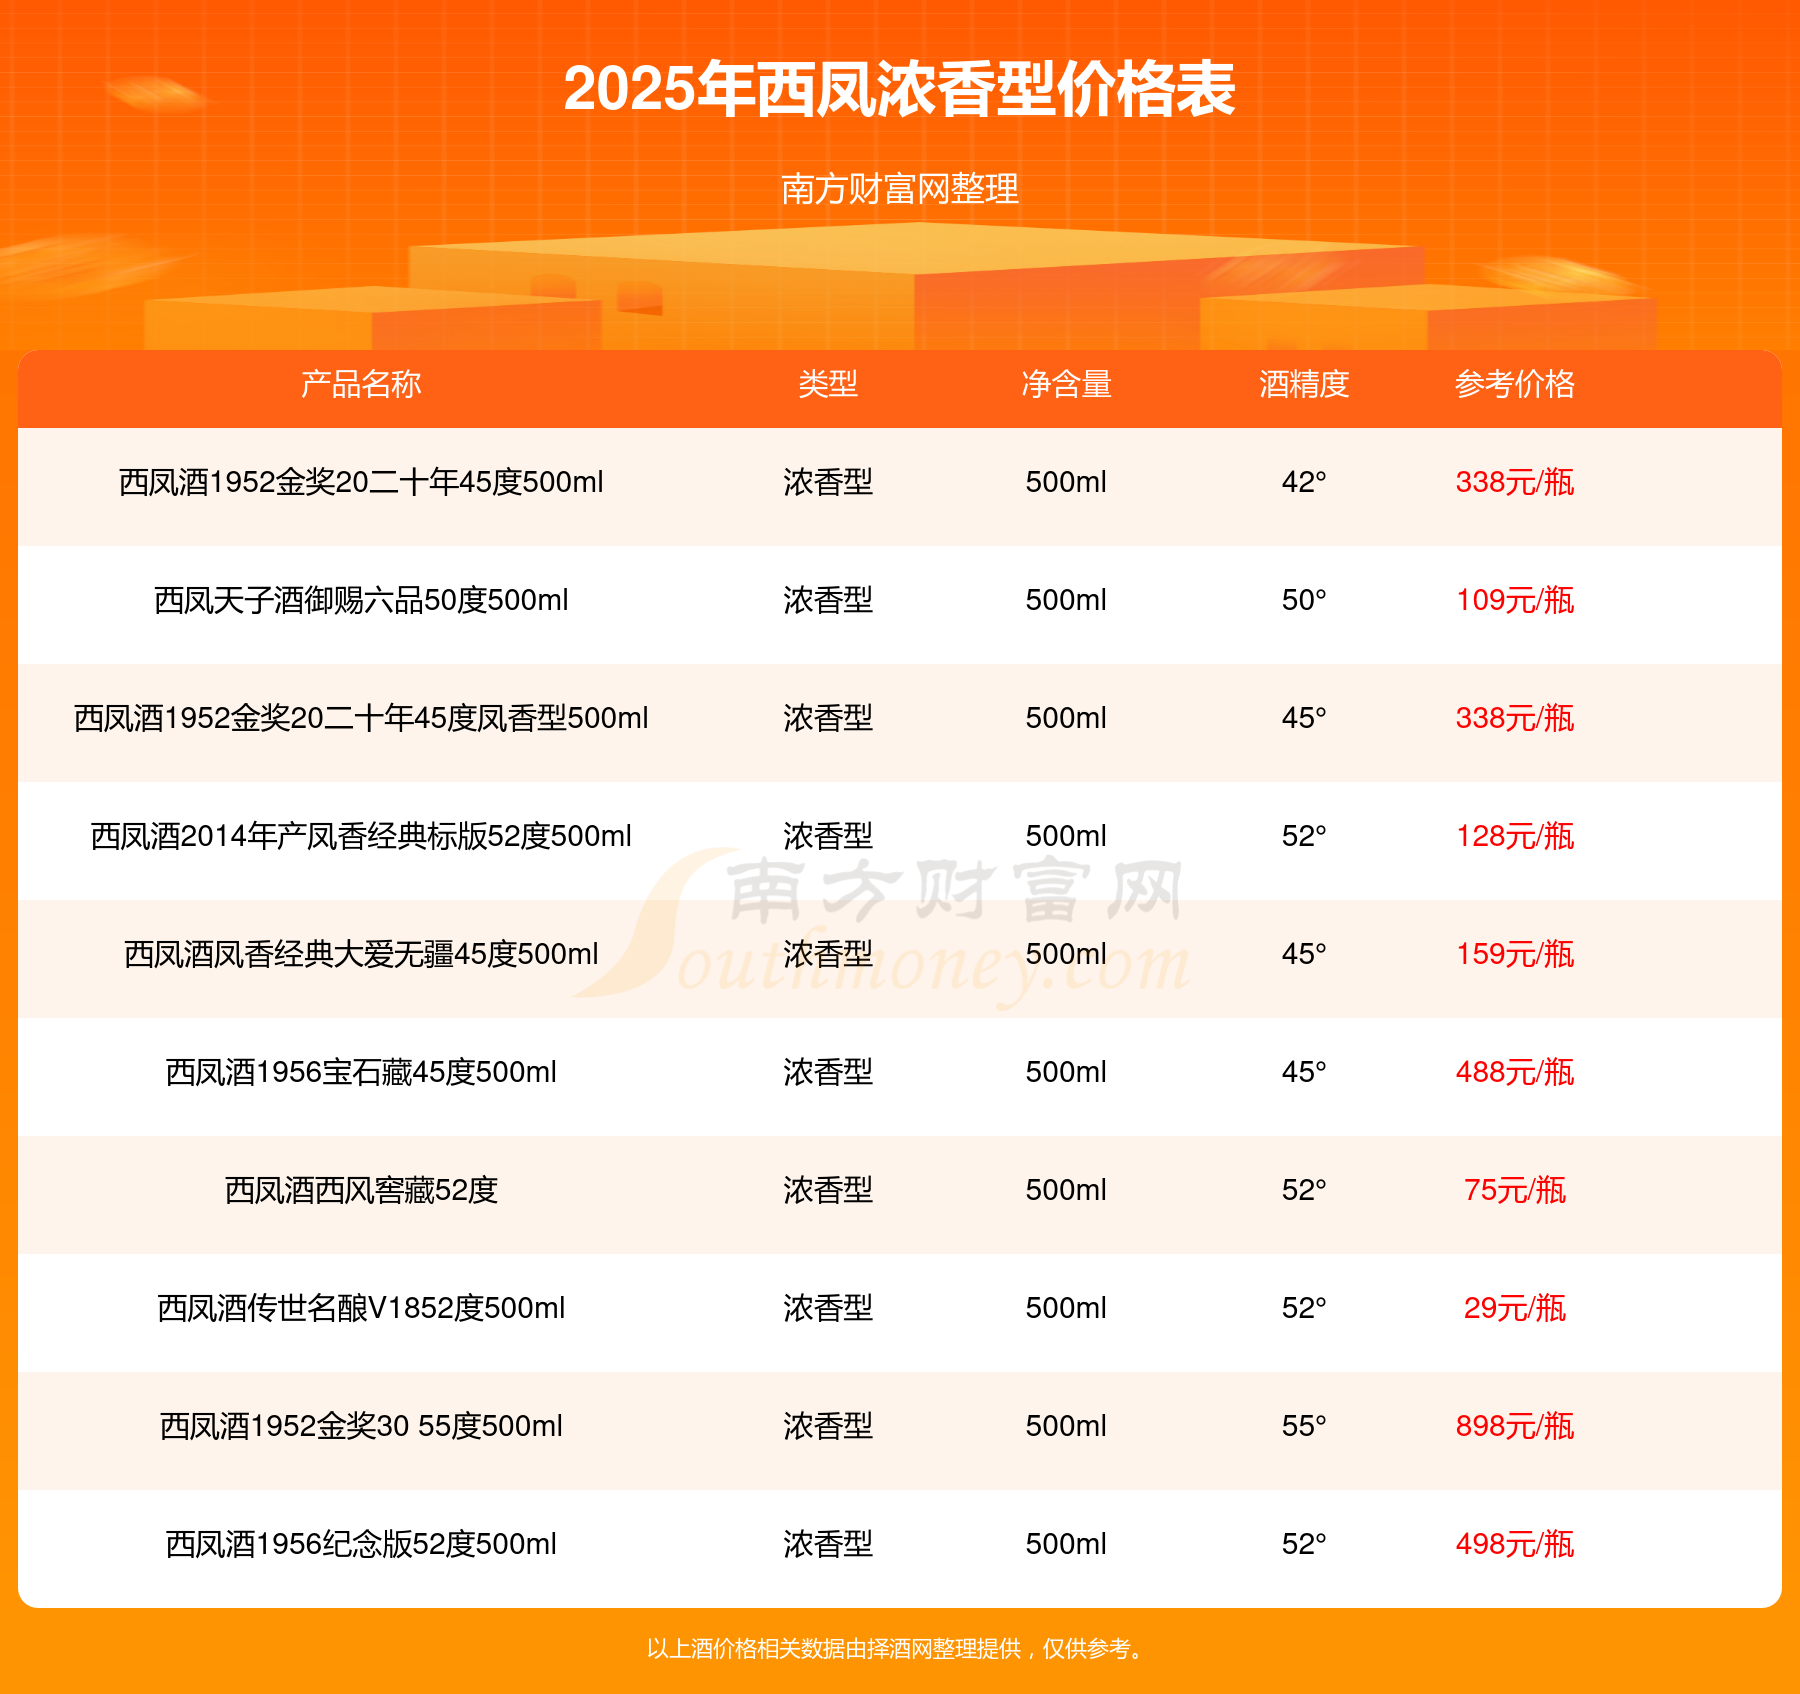Click the footer note "以上酒价格相关数据由择酒网整理提供，仅供参考。"
The width and height of the screenshot is (1800, 1694).
point(897,1649)
